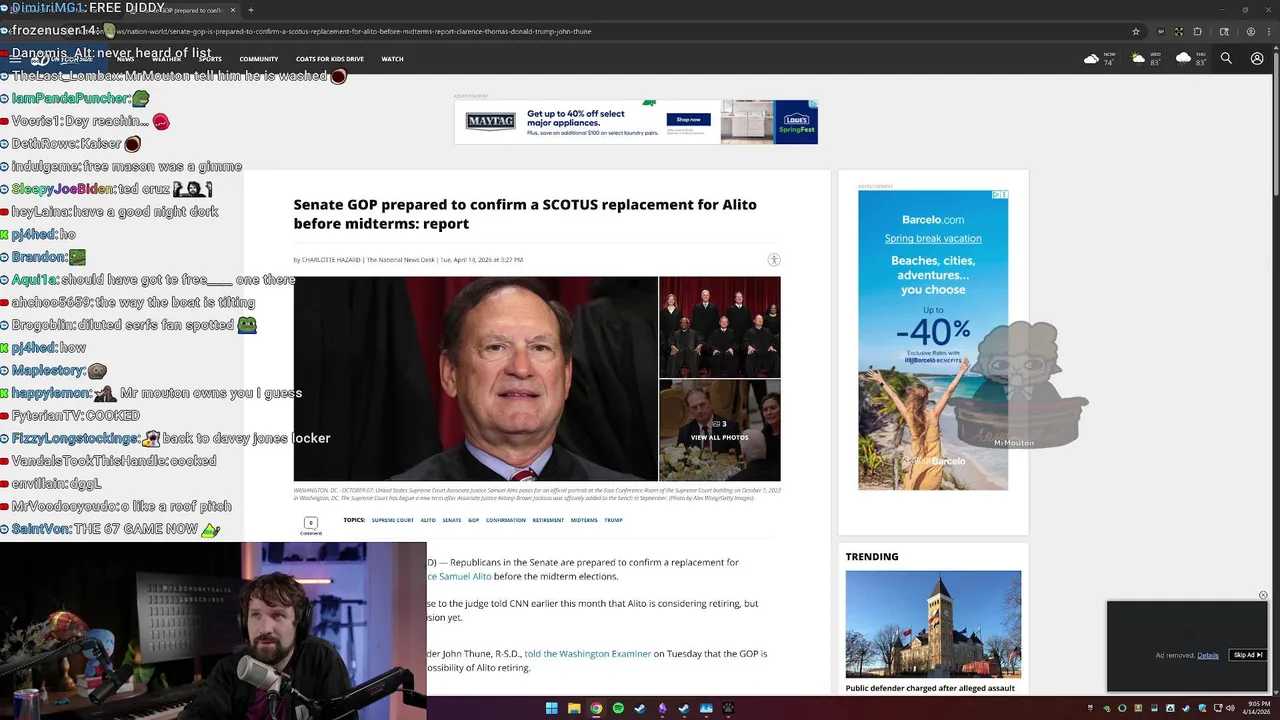Open the Windows Start button

click(551, 708)
